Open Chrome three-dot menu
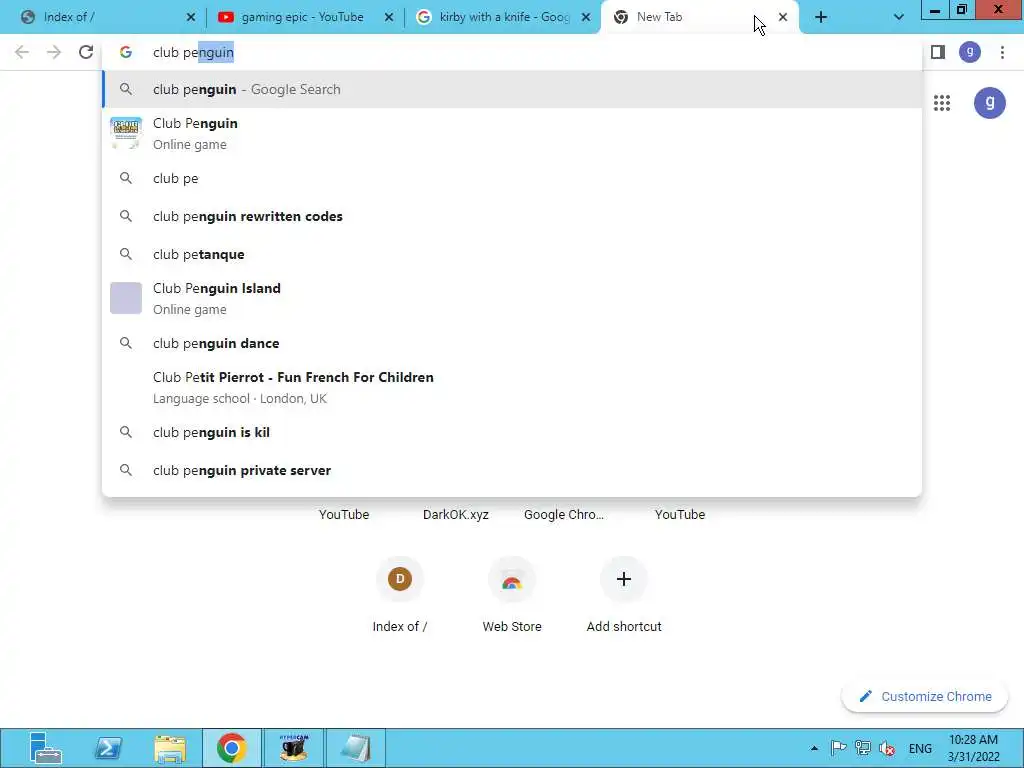The image size is (1024, 768). 1002,52
